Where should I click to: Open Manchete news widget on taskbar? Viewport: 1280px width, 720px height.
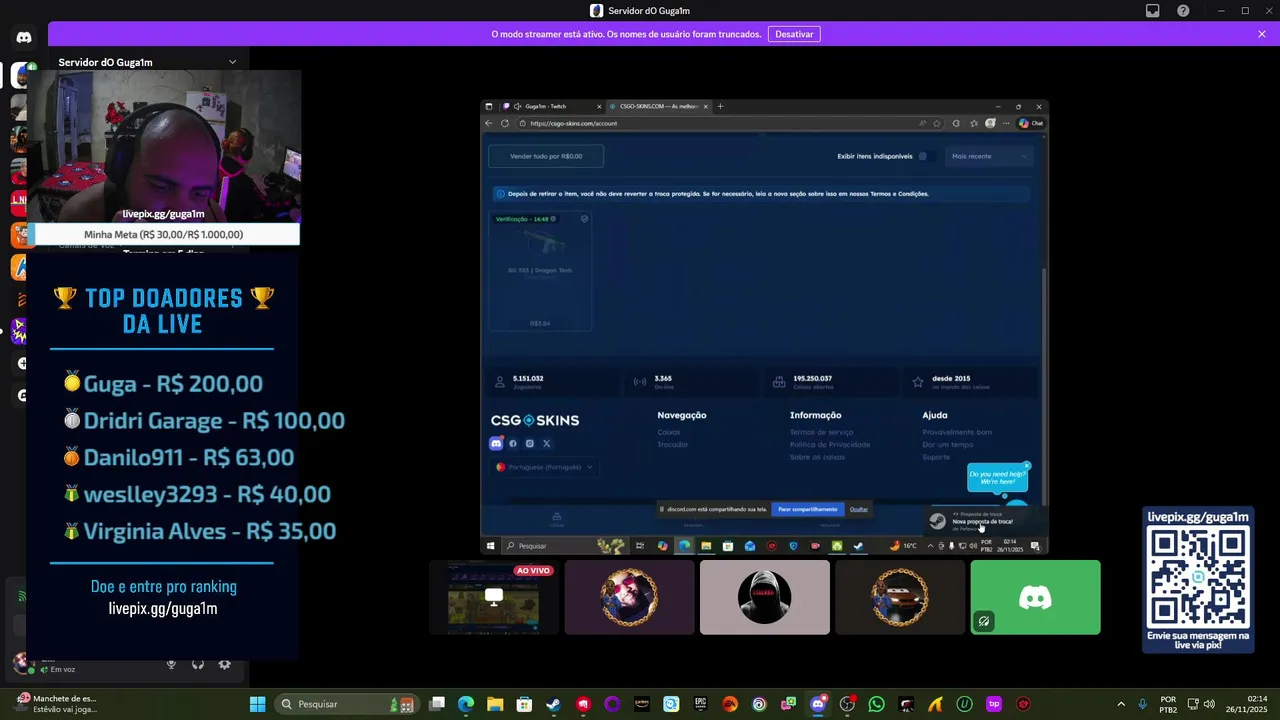(55, 704)
